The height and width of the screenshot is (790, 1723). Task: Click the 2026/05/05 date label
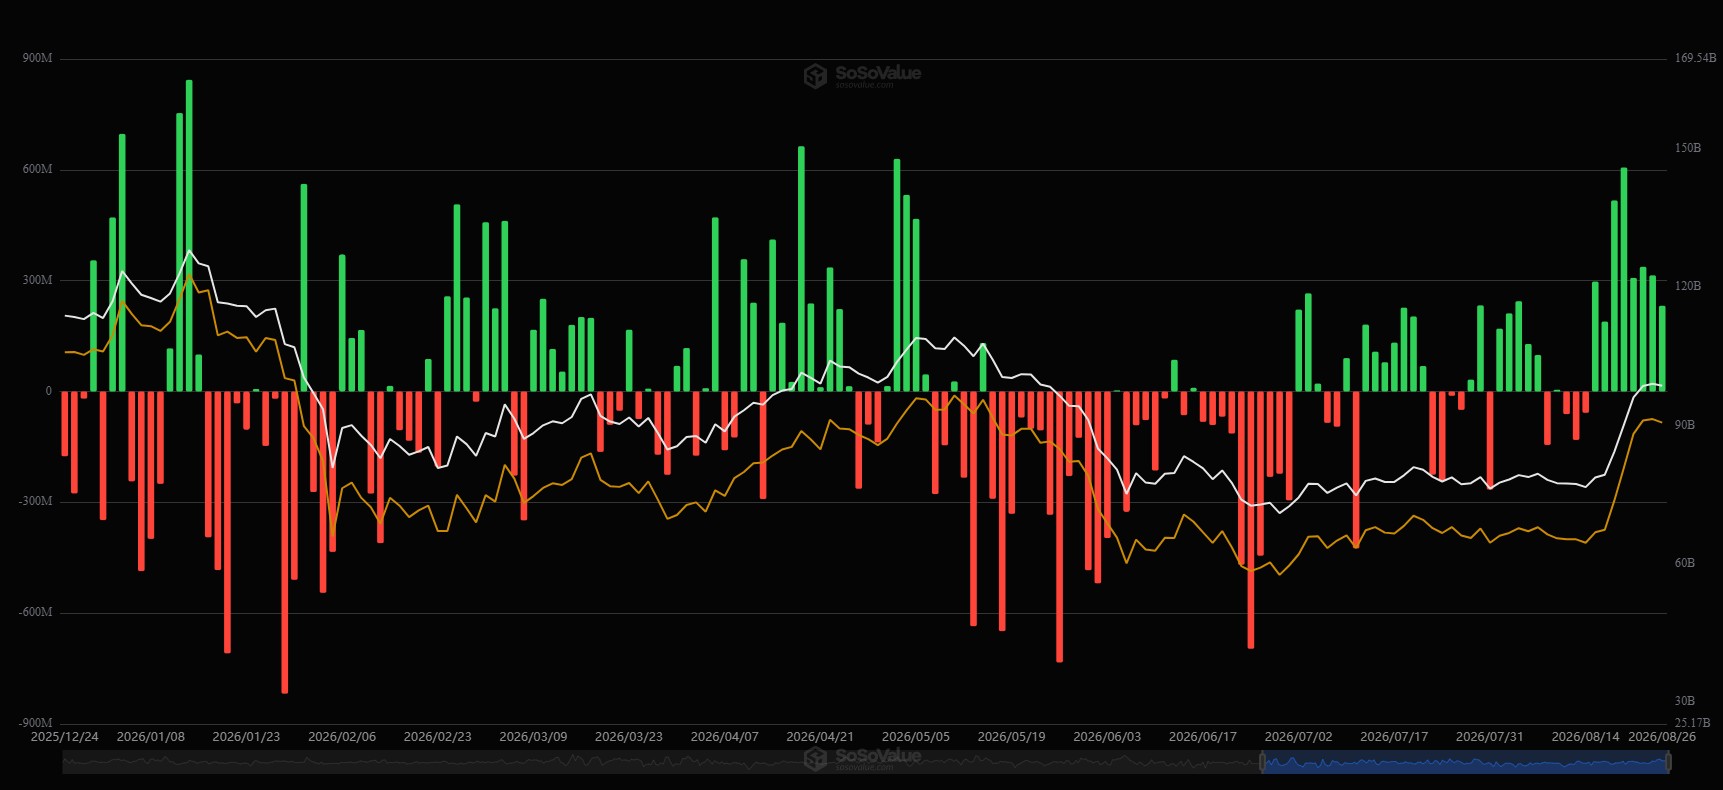[x=916, y=737]
